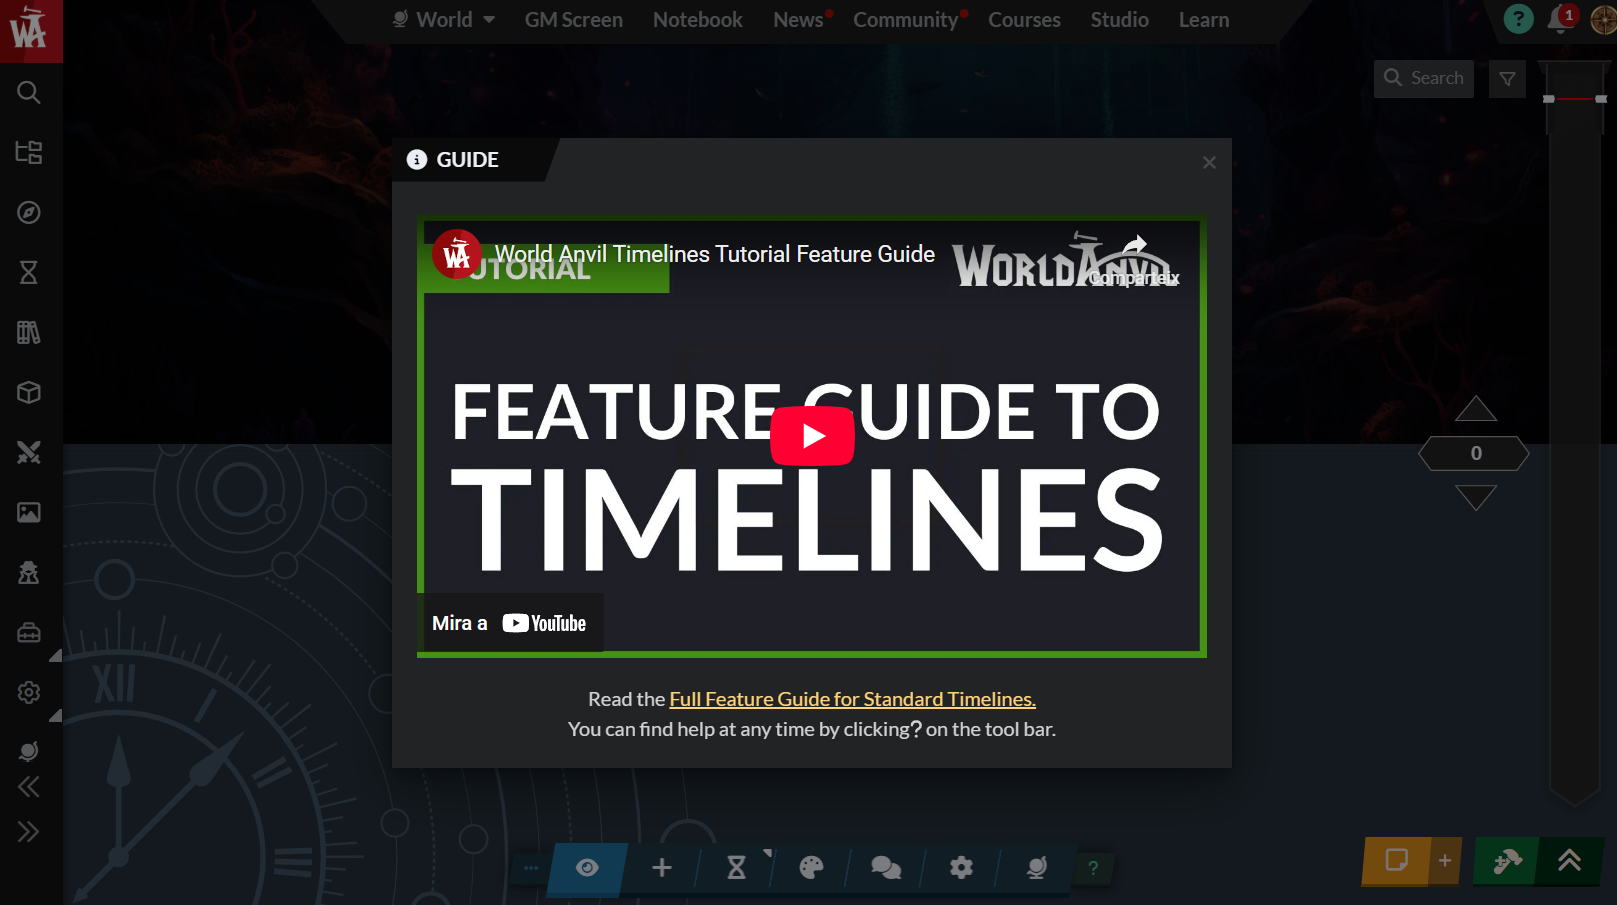1617x905 pixels.
Task: Open the orange sticky note button
Action: (x=1396, y=860)
